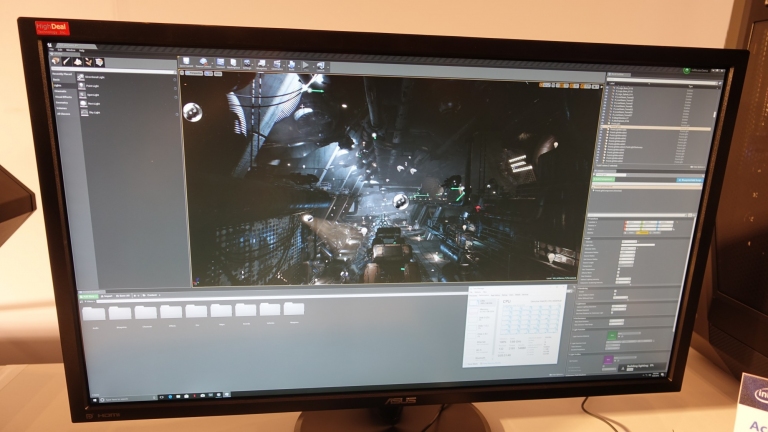Click the search field in the Modes panel
The height and width of the screenshot is (432, 768).
(114, 69)
